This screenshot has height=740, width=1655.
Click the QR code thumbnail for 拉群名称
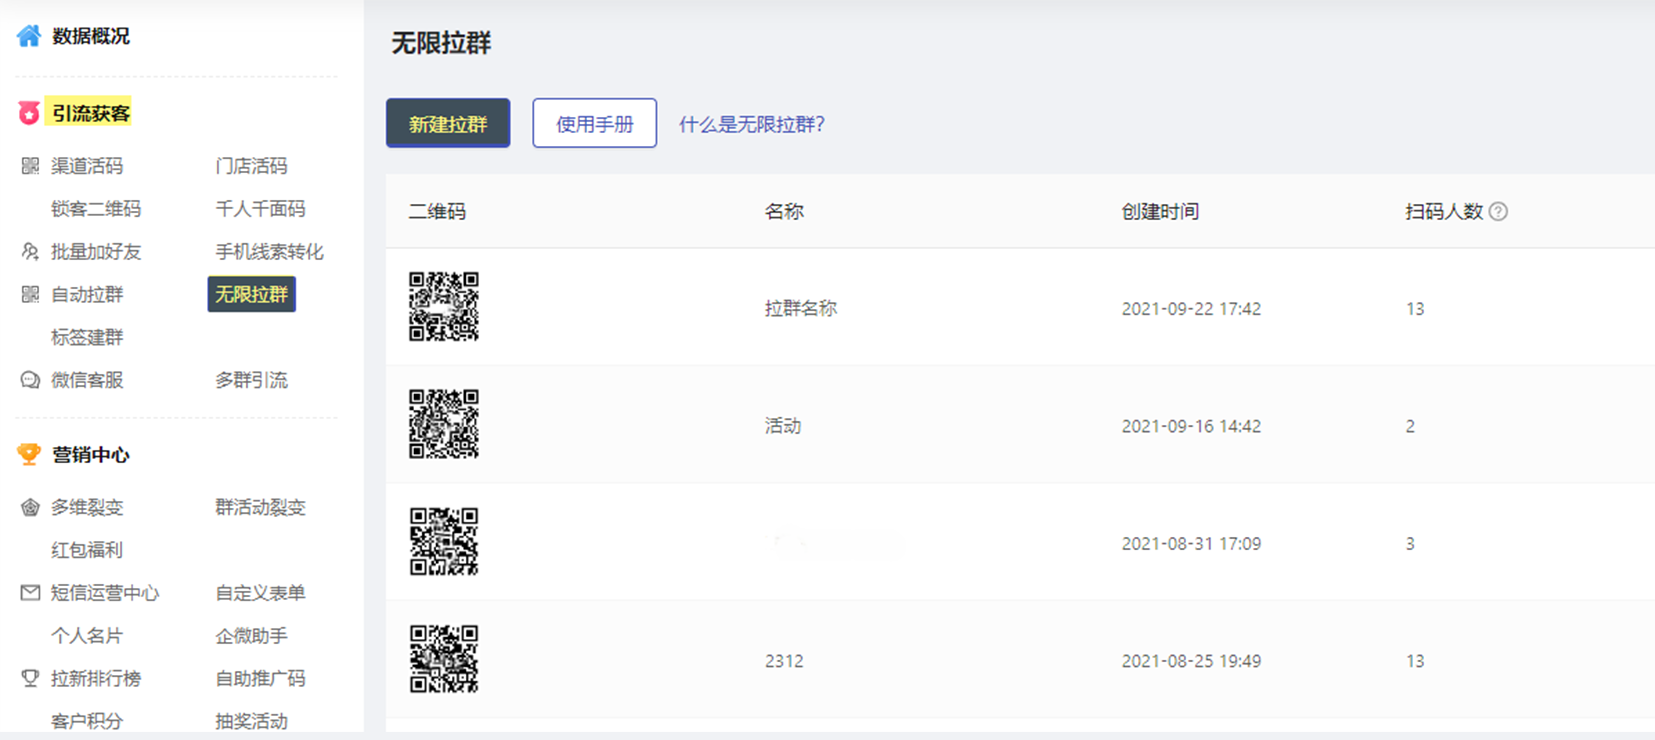click(x=444, y=307)
